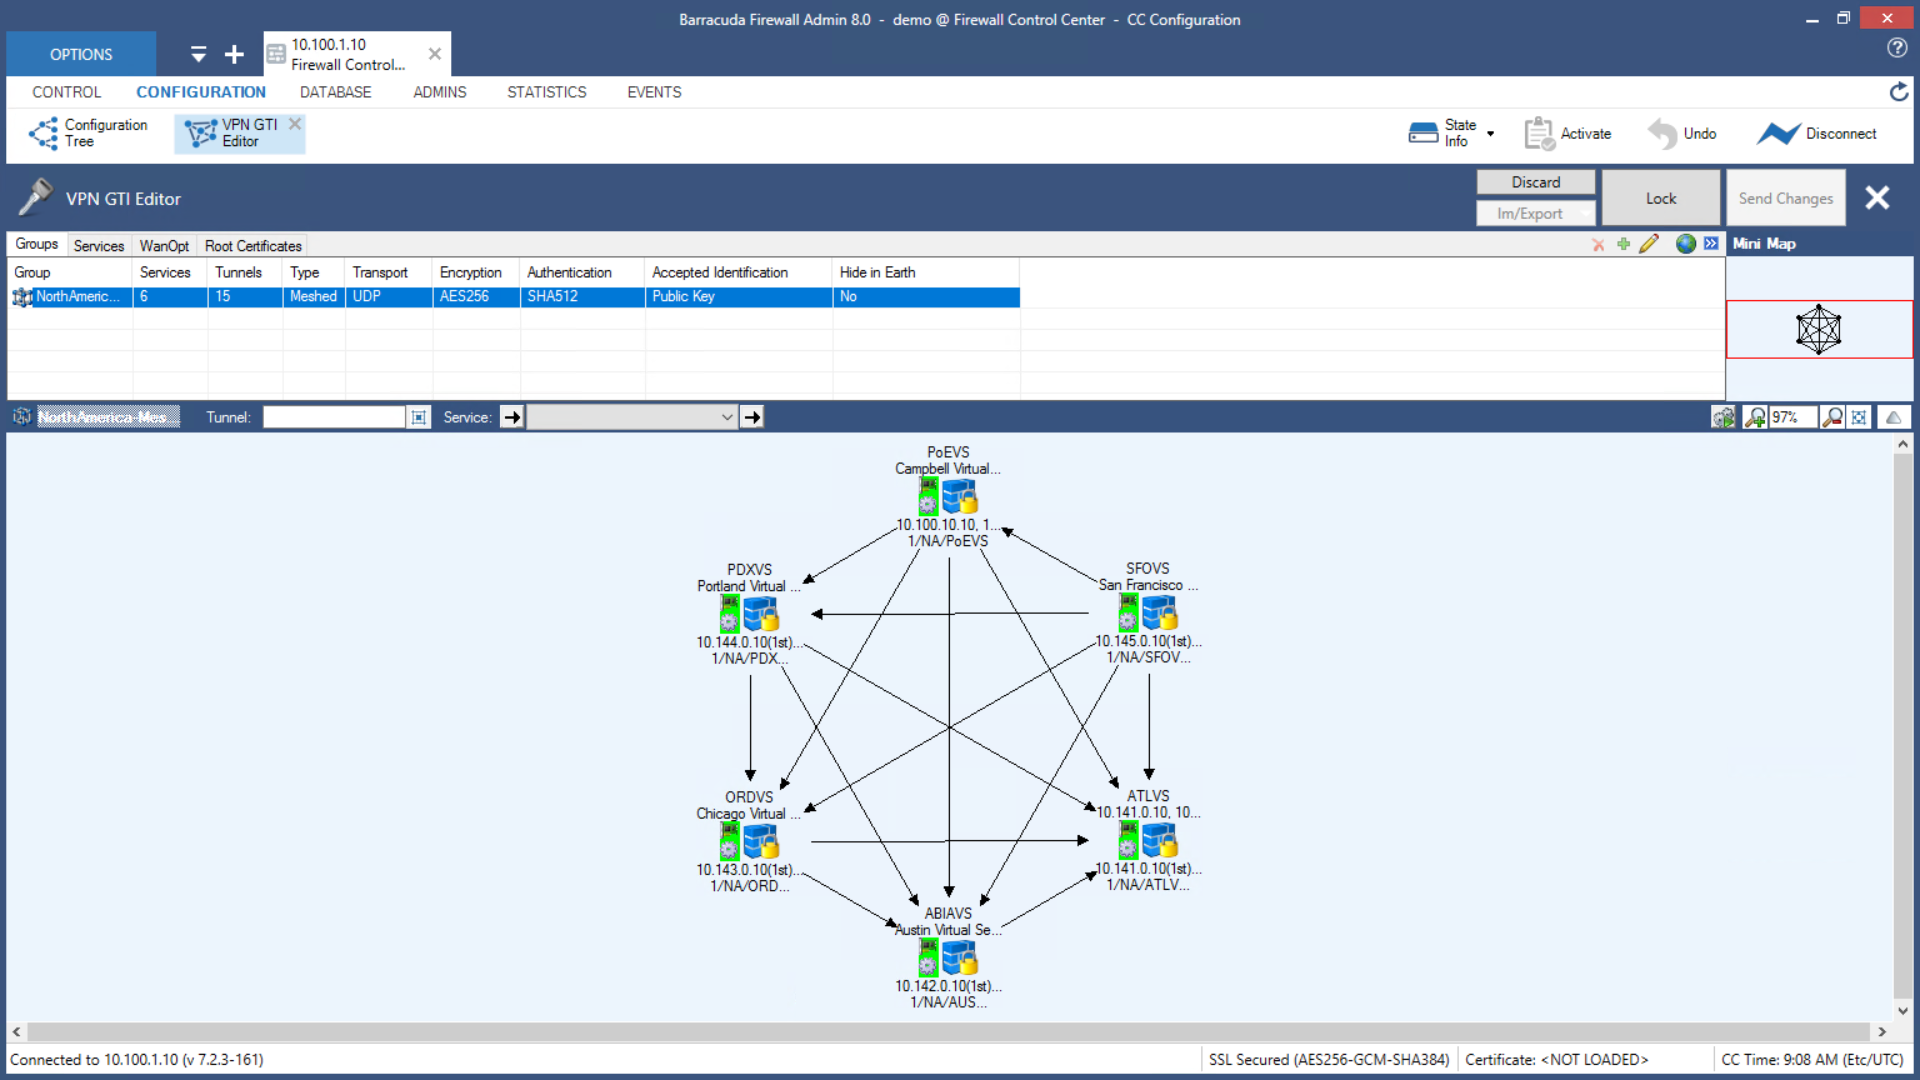Click the zoom in magnifier icon
Image resolution: width=1920 pixels, height=1080 pixels.
point(1755,417)
